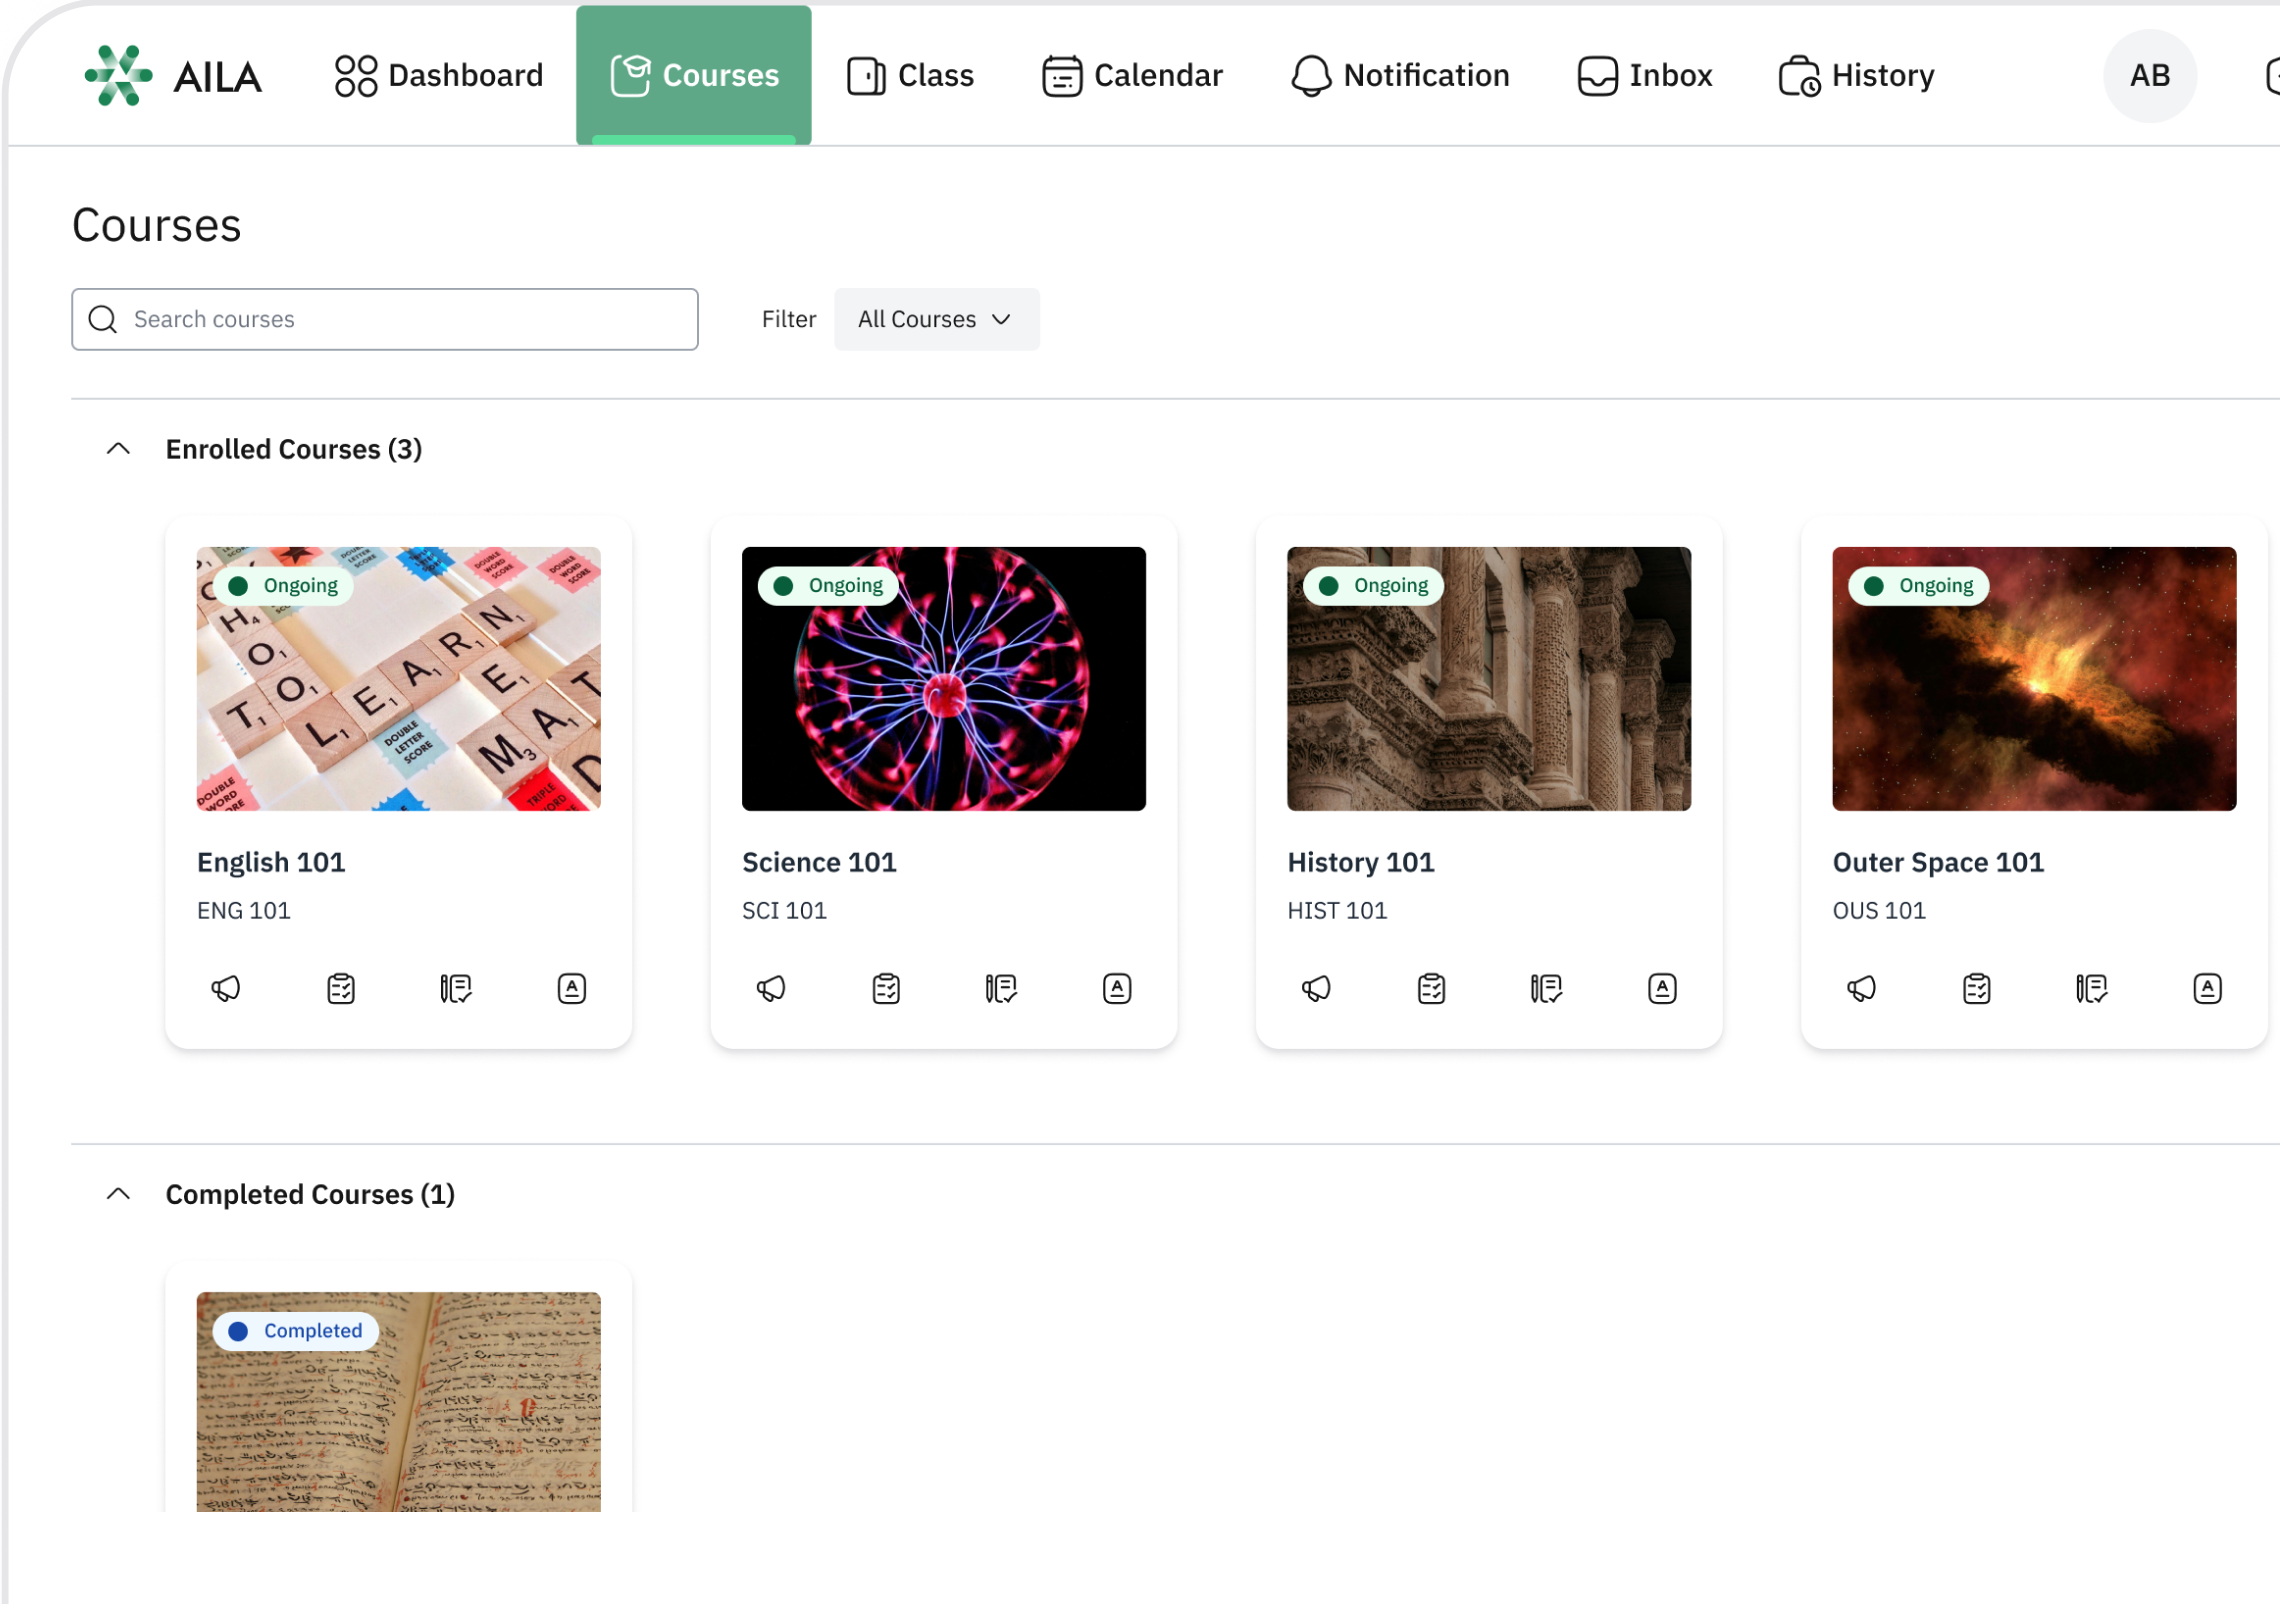The width and height of the screenshot is (2284, 1608).
Task: Collapse the Enrolled Courses section
Action: point(118,449)
